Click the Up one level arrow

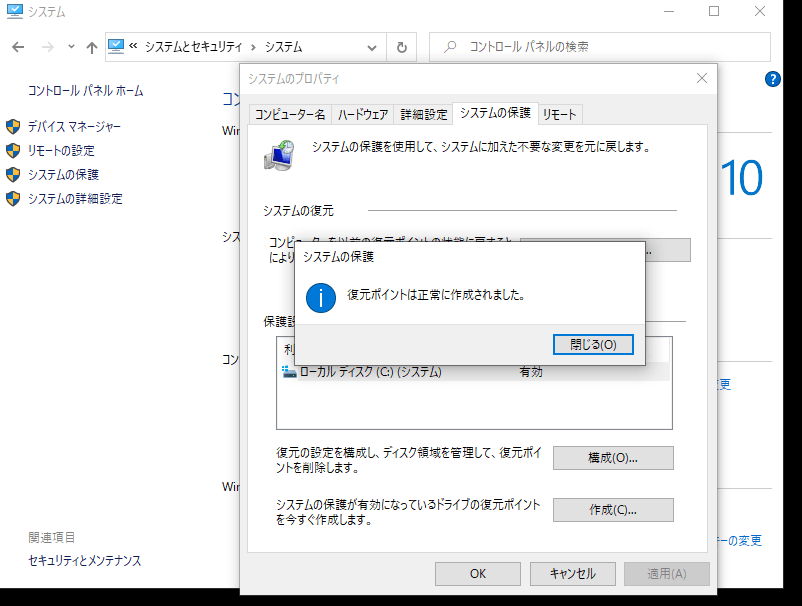click(92, 47)
